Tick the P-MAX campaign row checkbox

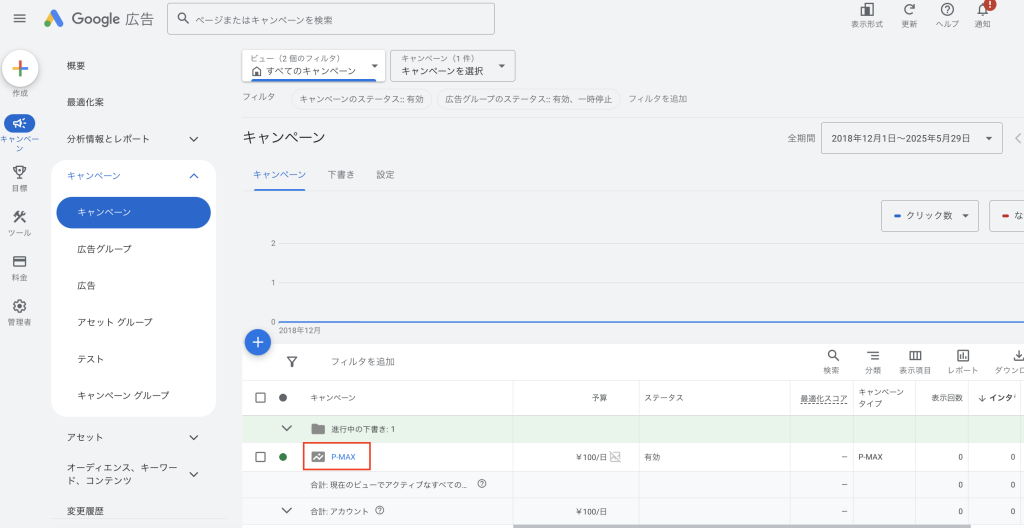point(260,457)
